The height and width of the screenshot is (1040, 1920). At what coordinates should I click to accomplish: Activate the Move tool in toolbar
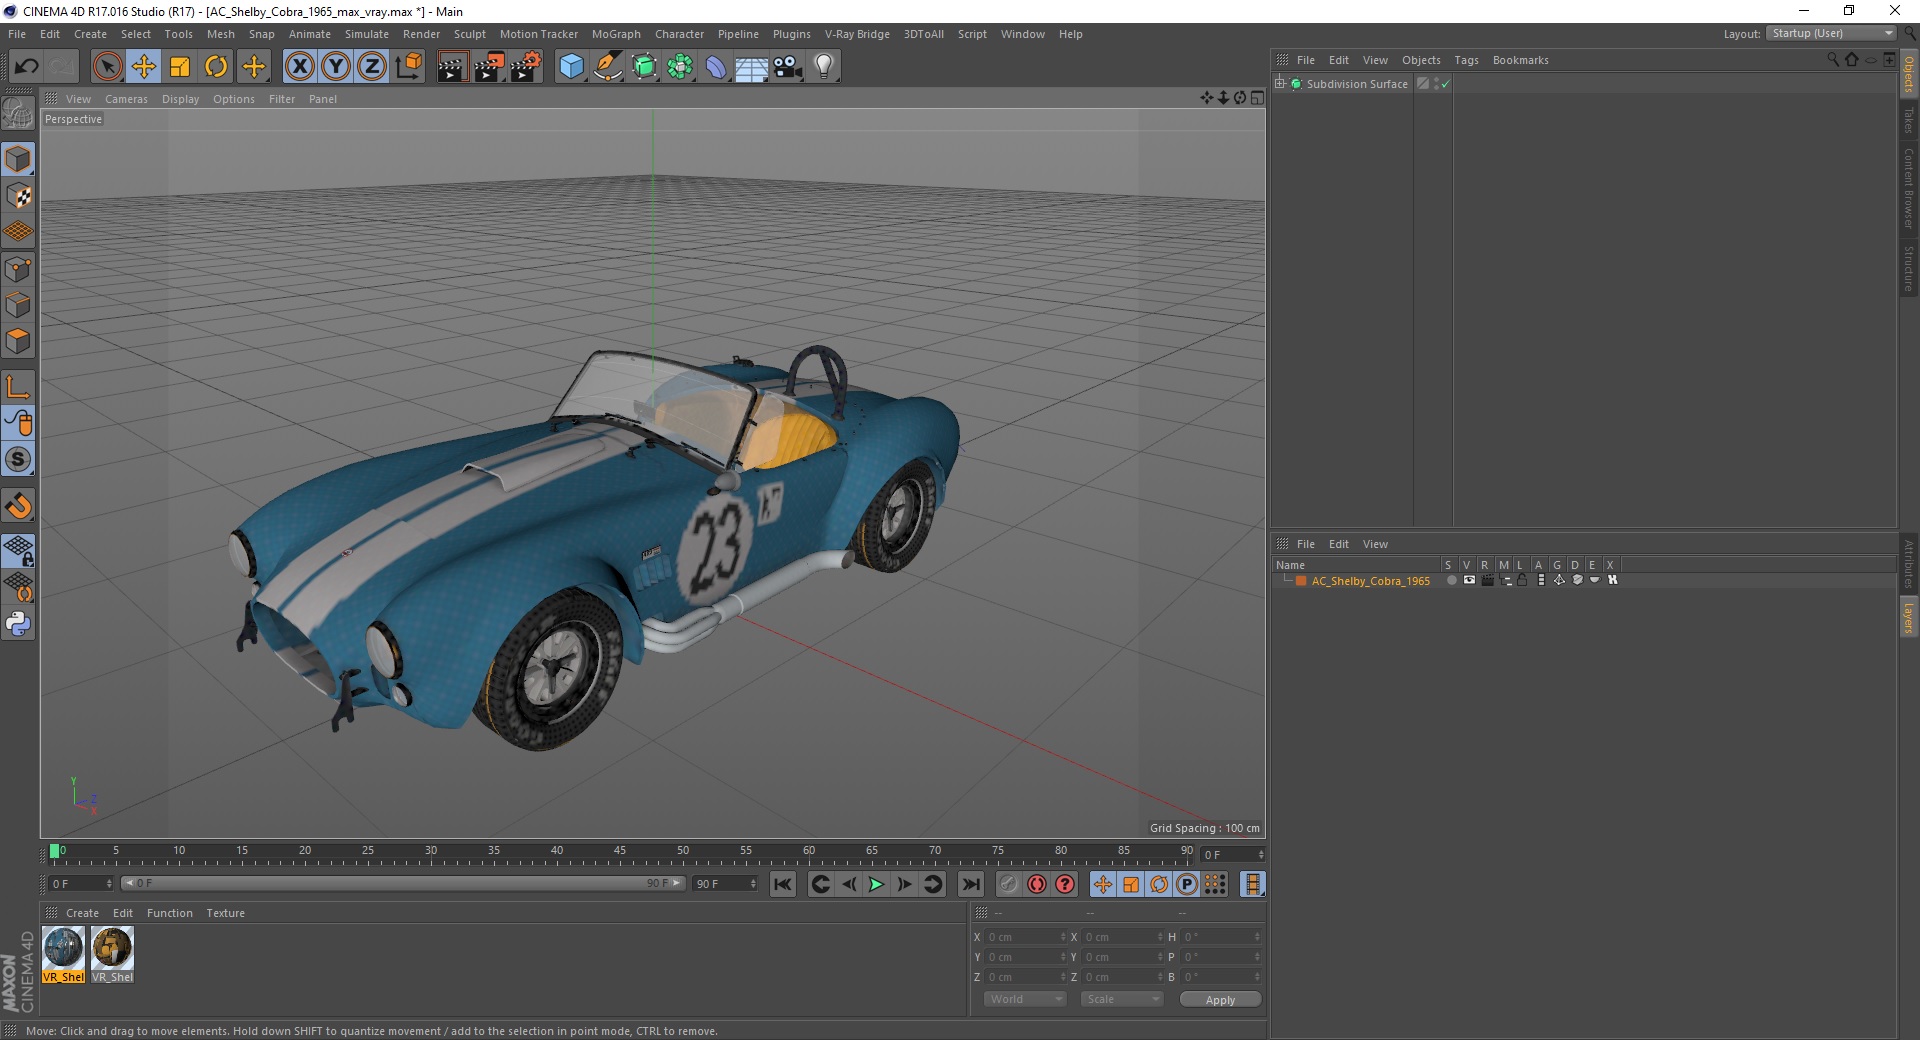coord(144,67)
